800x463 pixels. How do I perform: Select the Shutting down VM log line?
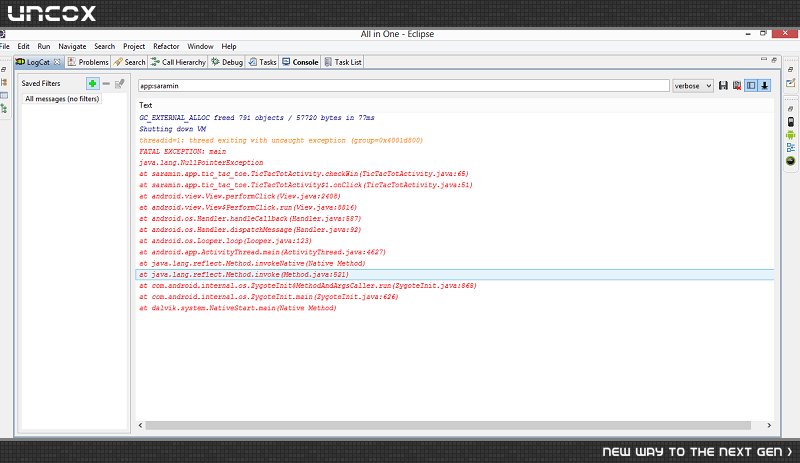[172, 129]
